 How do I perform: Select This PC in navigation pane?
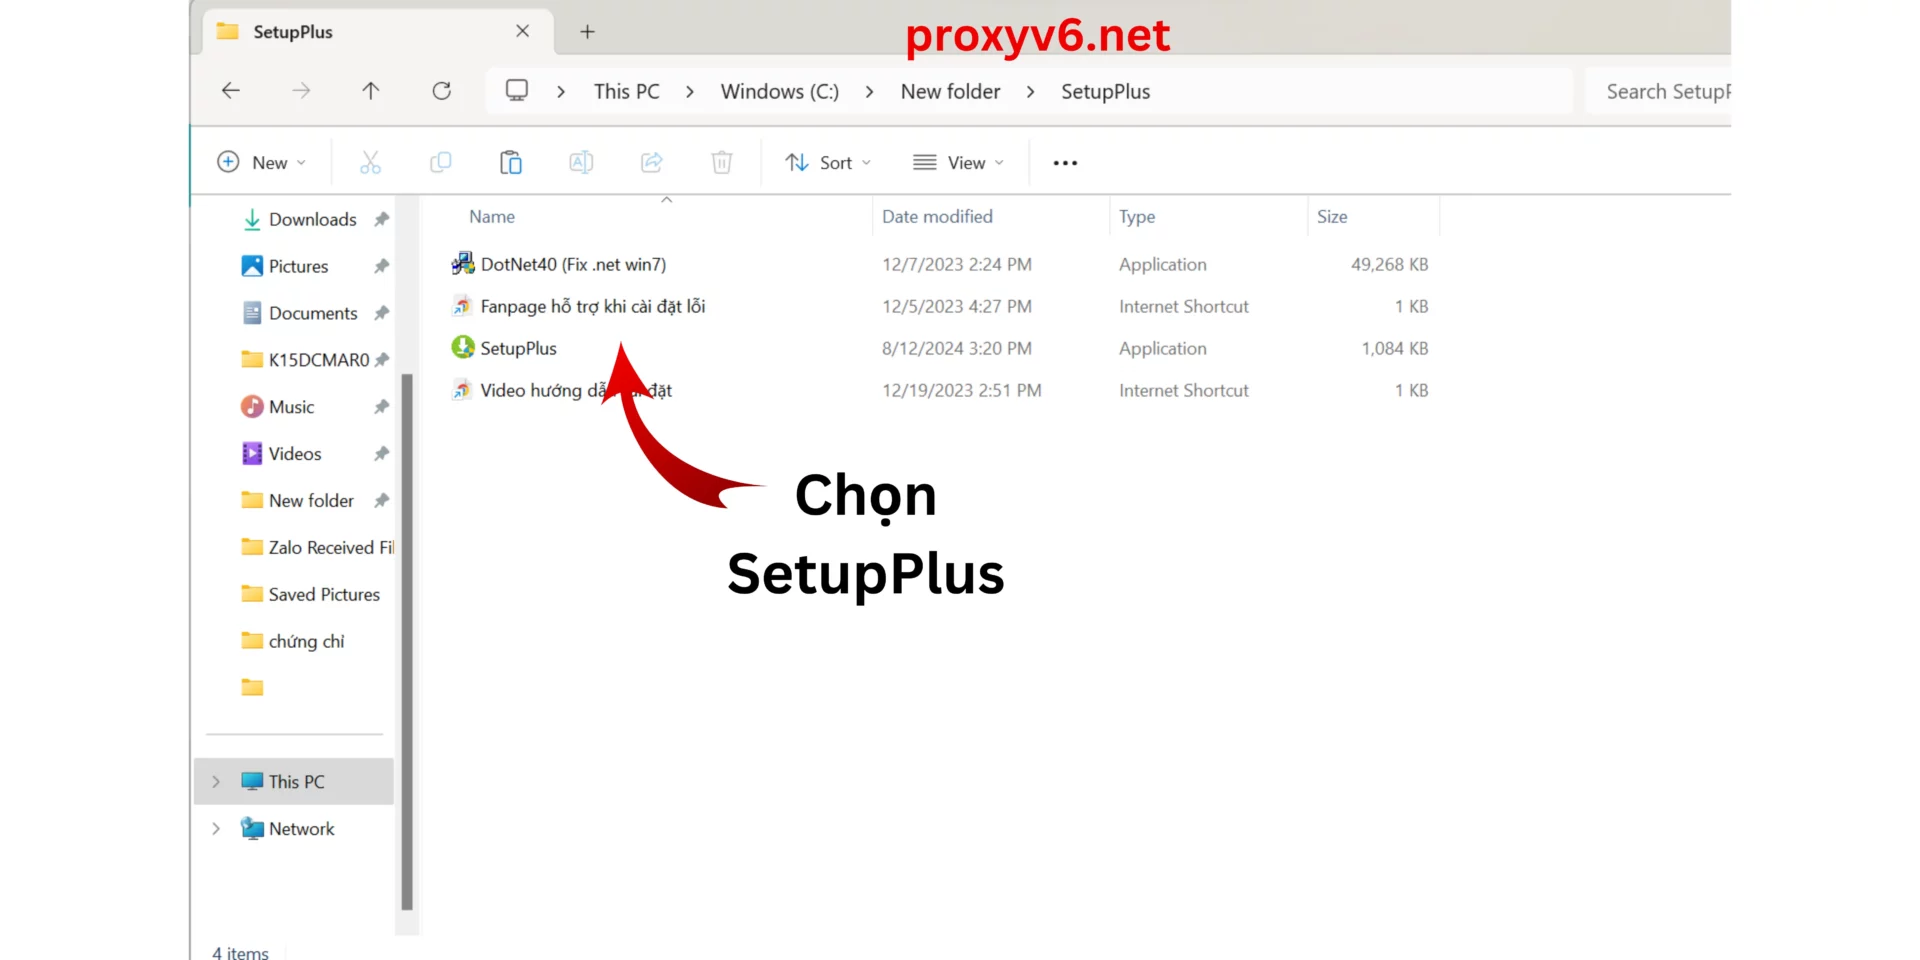click(296, 781)
